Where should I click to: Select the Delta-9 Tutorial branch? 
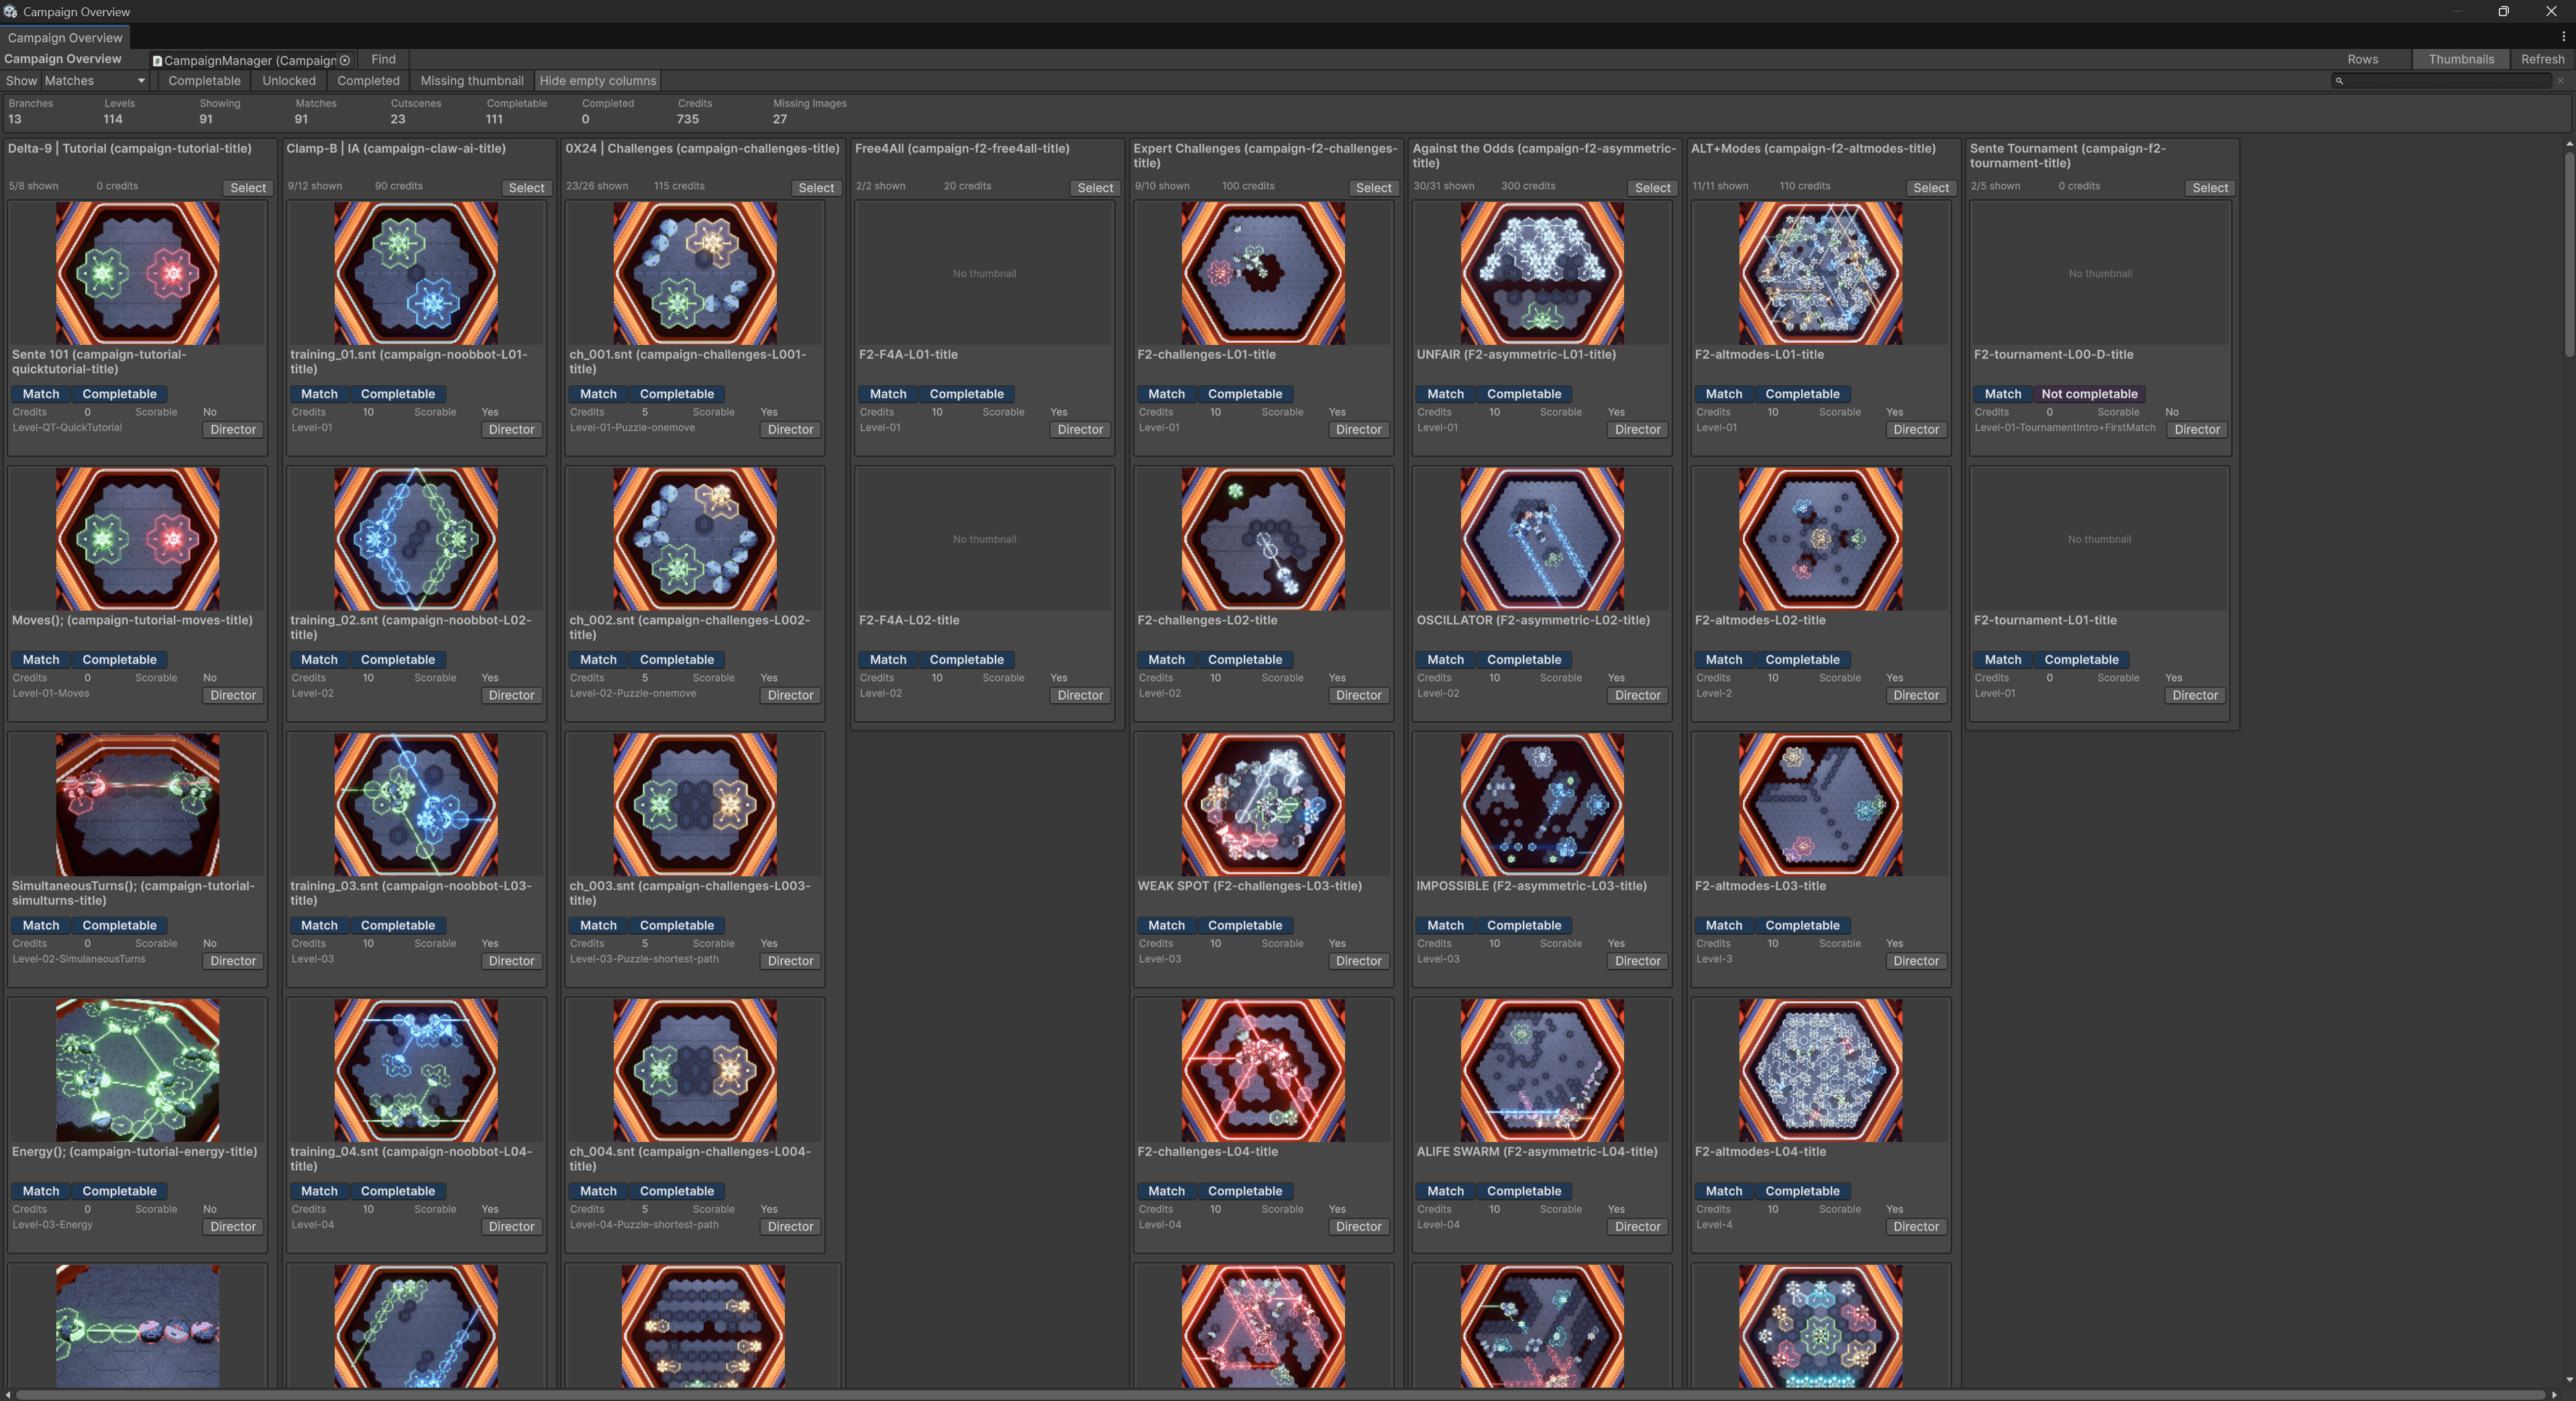(248, 188)
